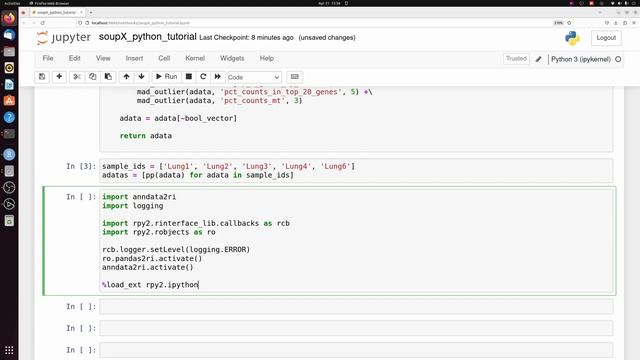Open the Kernel menu

(195, 58)
